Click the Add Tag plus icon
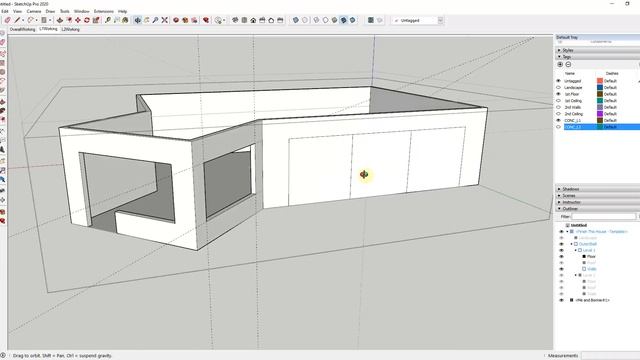Image resolution: width=640 pixels, height=360 pixels. pos(560,64)
